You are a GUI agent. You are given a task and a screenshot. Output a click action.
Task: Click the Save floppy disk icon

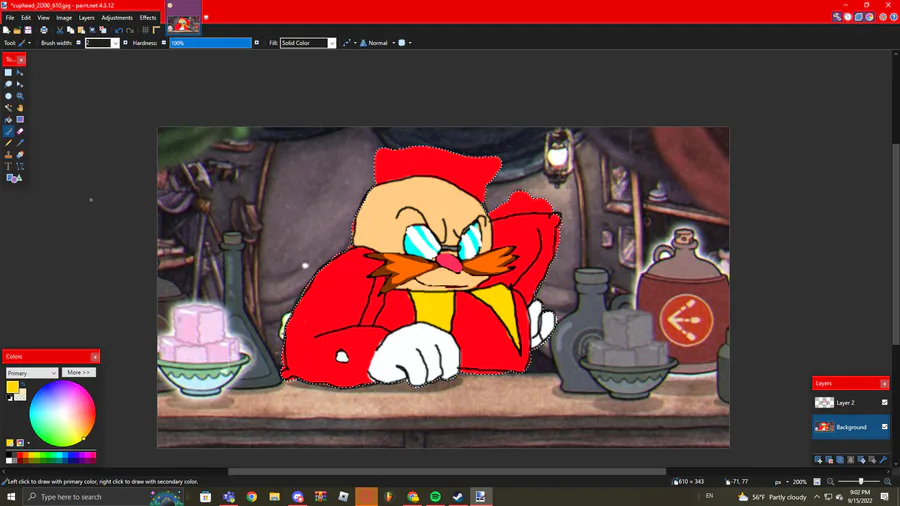point(28,30)
